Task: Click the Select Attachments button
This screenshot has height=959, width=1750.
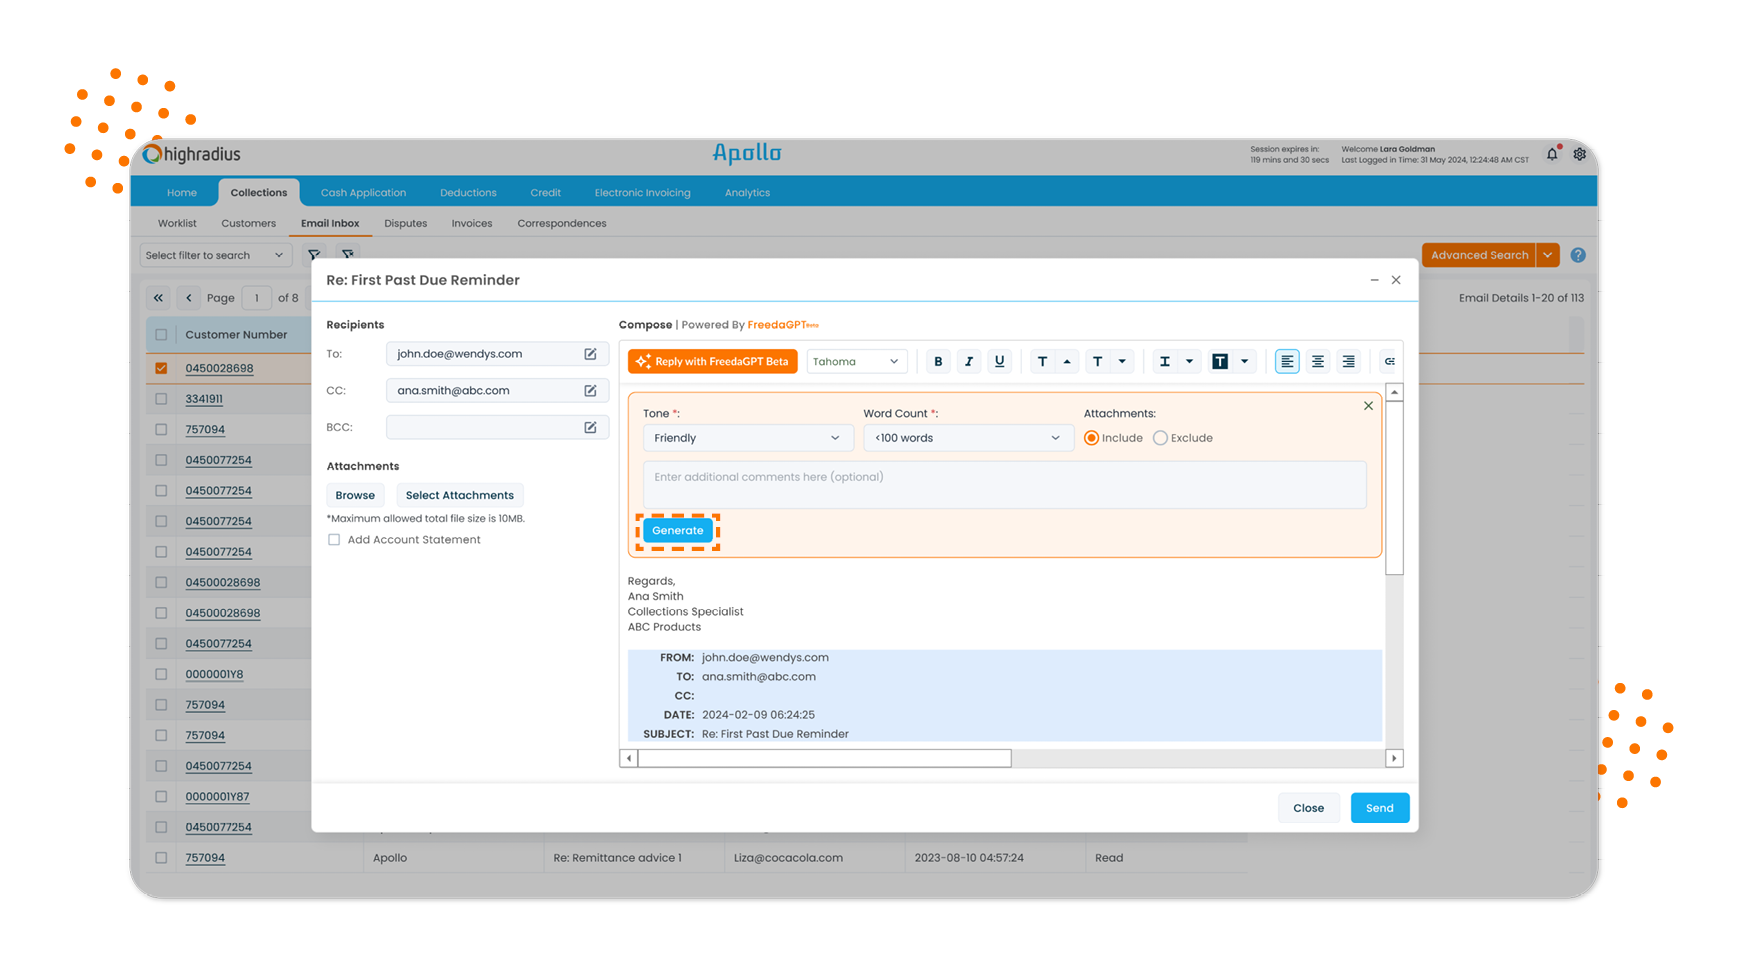Action: point(459,496)
